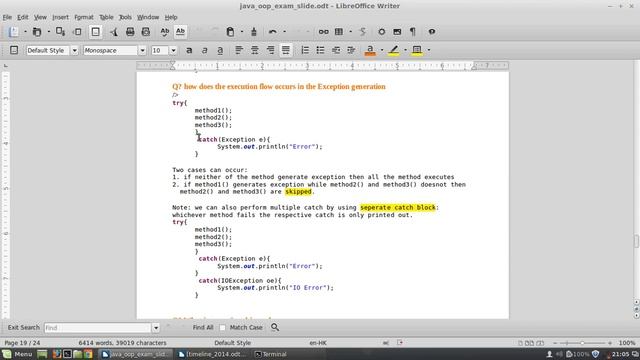Click the Open file toolbar icon
Viewport: 640px width, 360px height.
coord(37,32)
